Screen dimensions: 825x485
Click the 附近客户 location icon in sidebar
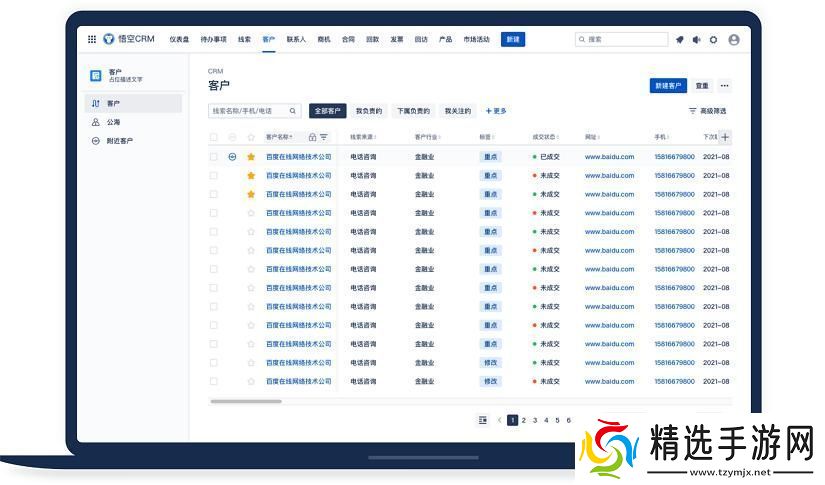tap(95, 141)
